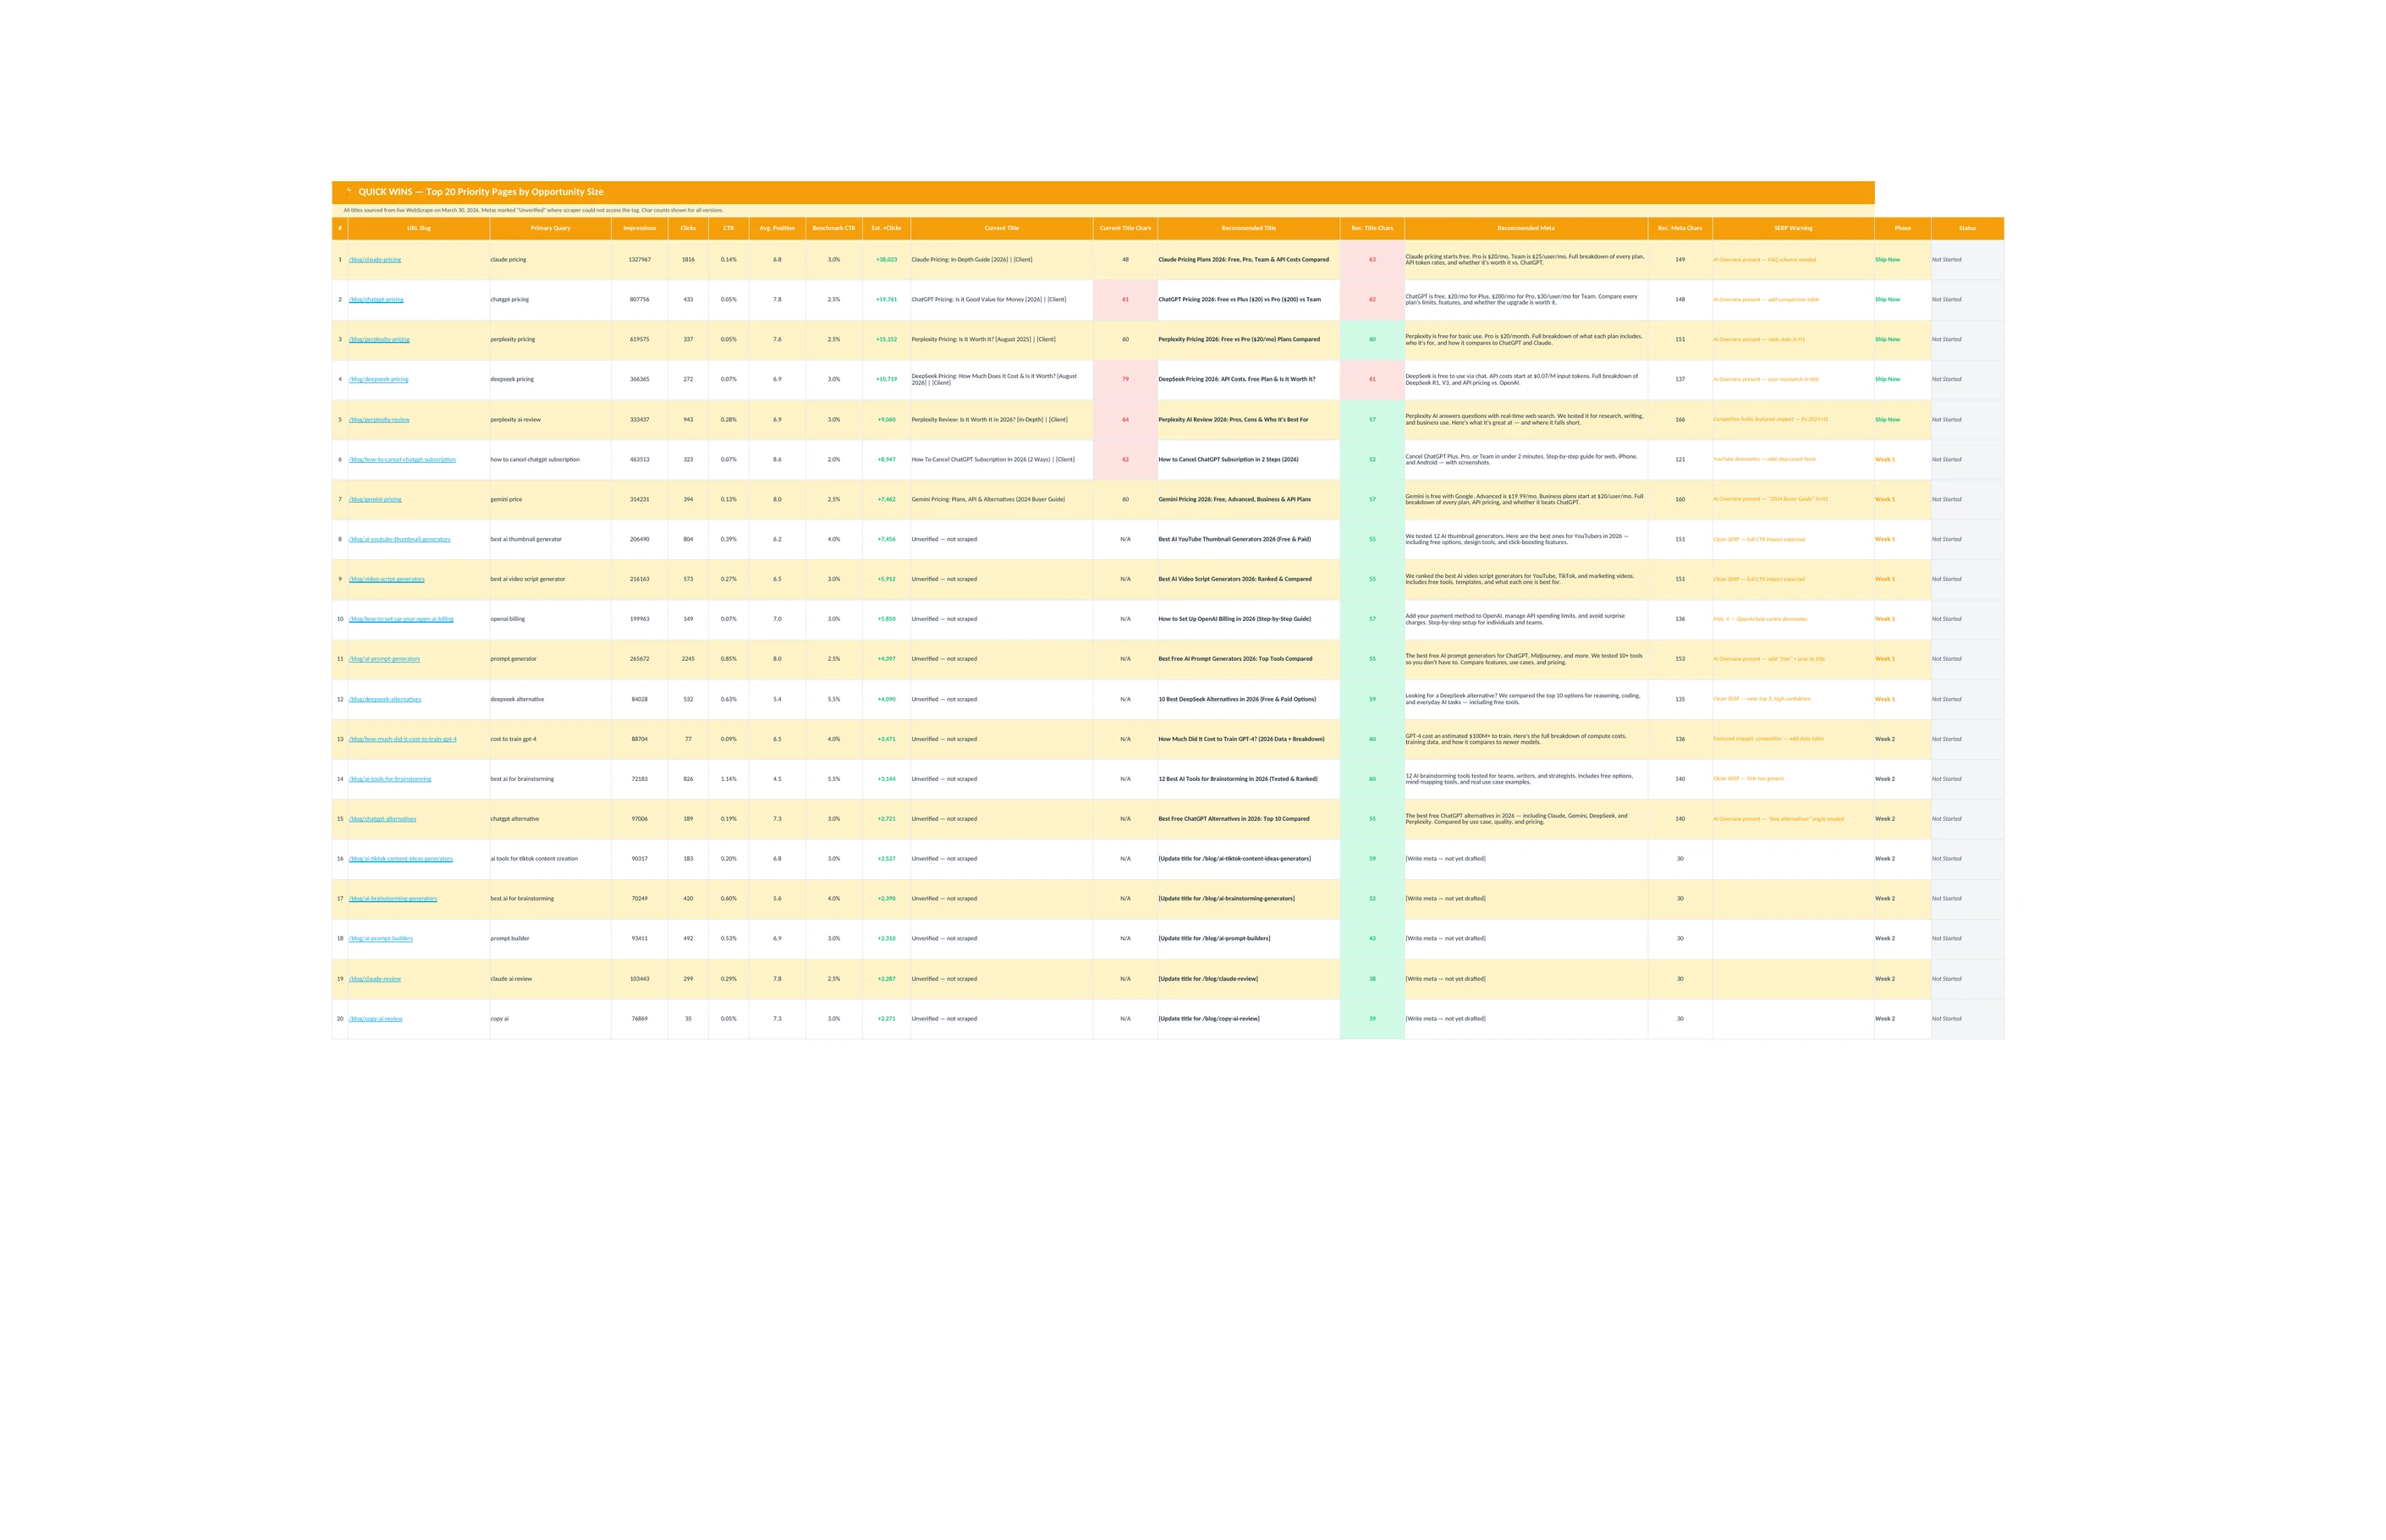Click the /blog/copy-ai-review link
Image resolution: width=2386 pixels, height=1540 pixels.
point(375,1019)
